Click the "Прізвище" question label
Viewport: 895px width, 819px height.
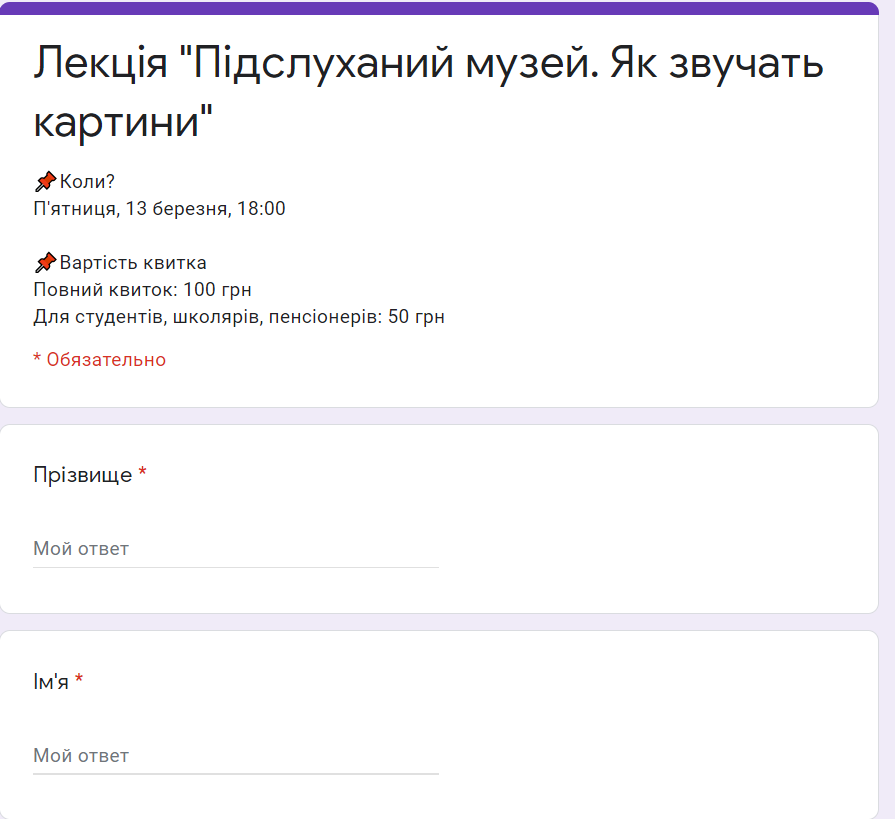point(83,474)
